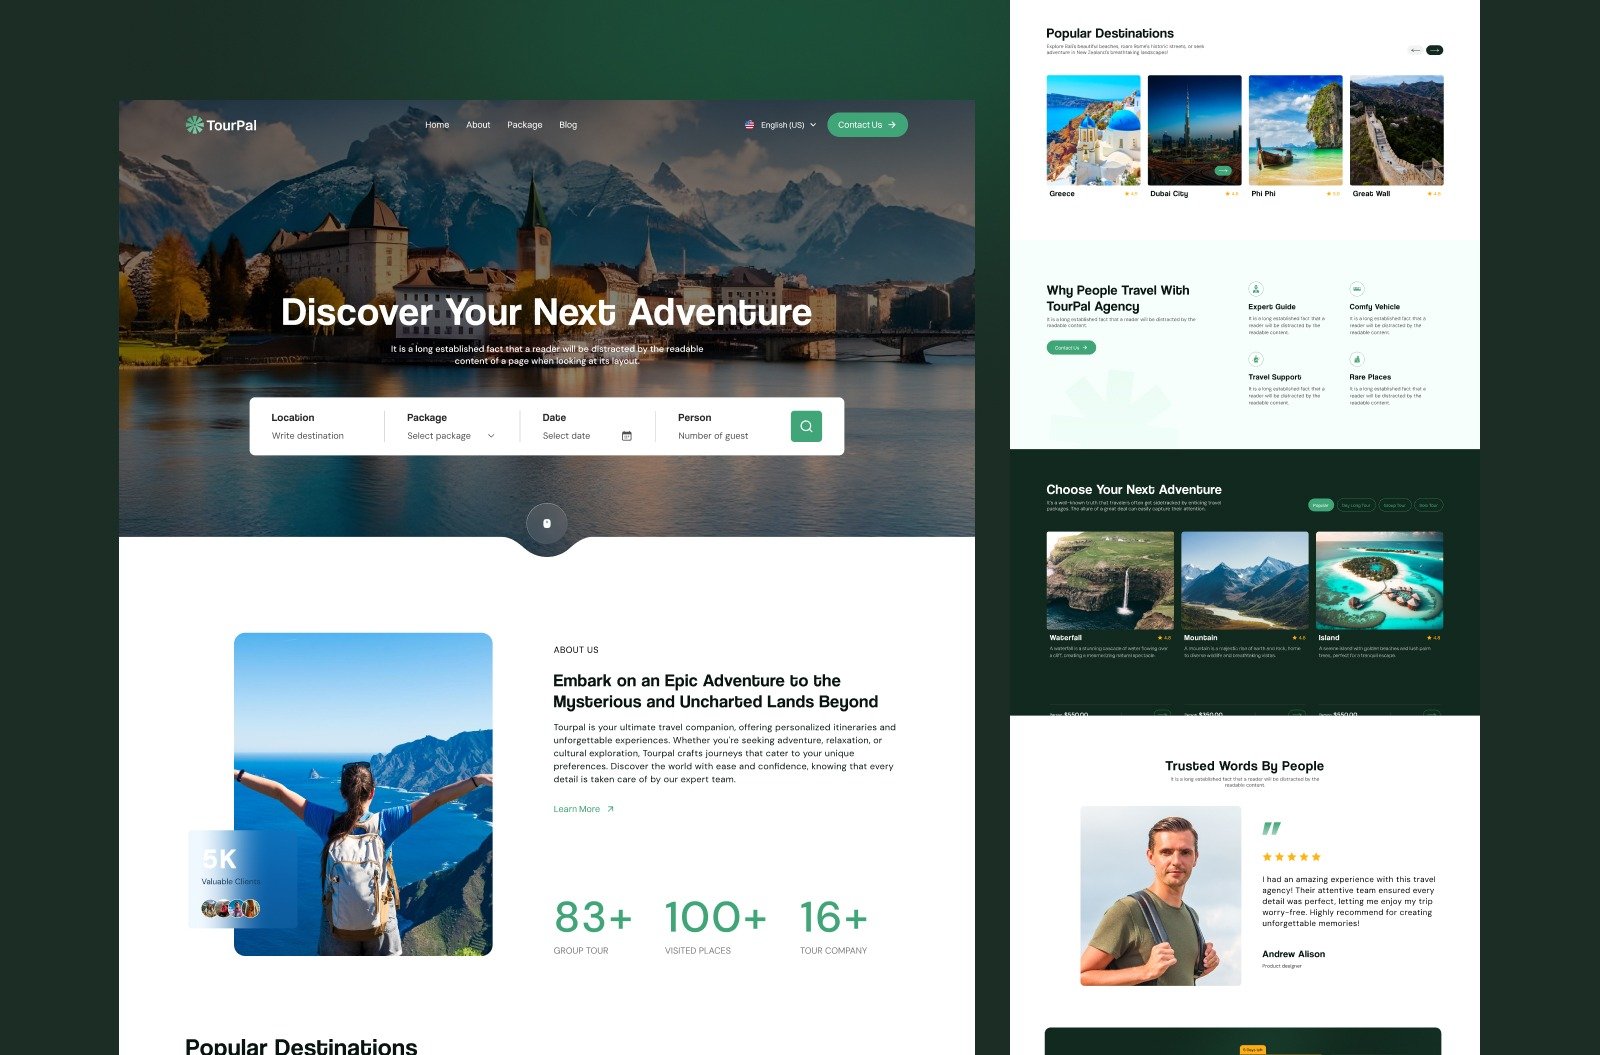Click the Island card title
This screenshot has width=1600, height=1055.
point(1329,637)
